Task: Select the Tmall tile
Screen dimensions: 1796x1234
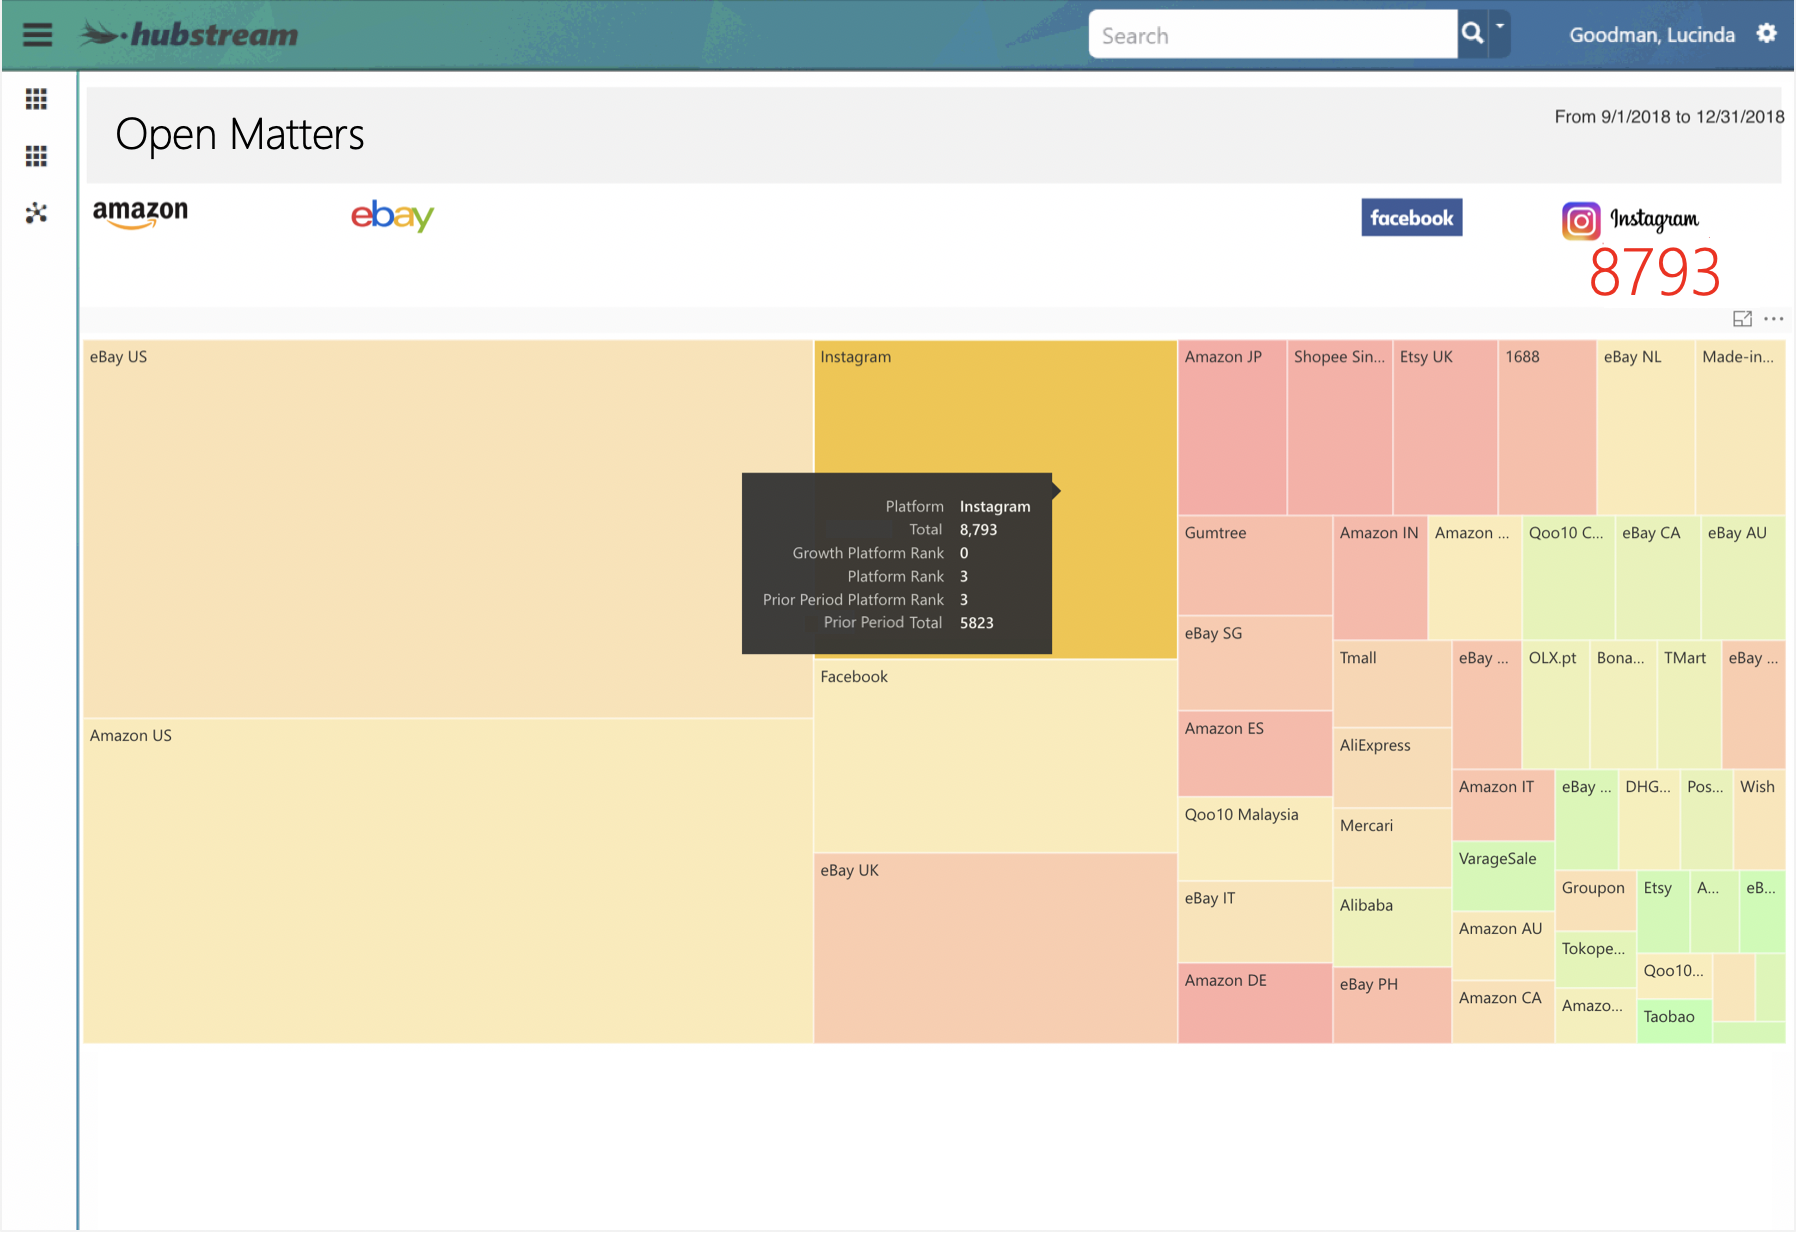Action: coord(1392,684)
